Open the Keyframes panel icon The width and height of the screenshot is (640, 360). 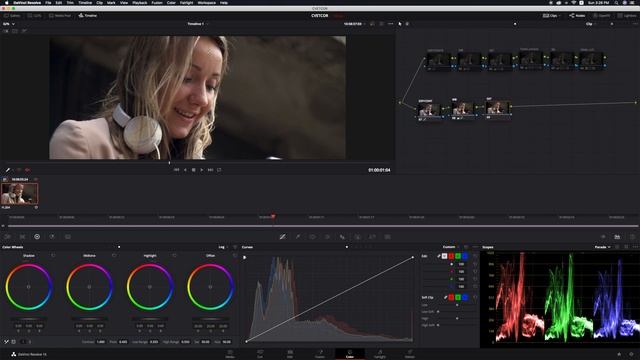click(x=603, y=237)
